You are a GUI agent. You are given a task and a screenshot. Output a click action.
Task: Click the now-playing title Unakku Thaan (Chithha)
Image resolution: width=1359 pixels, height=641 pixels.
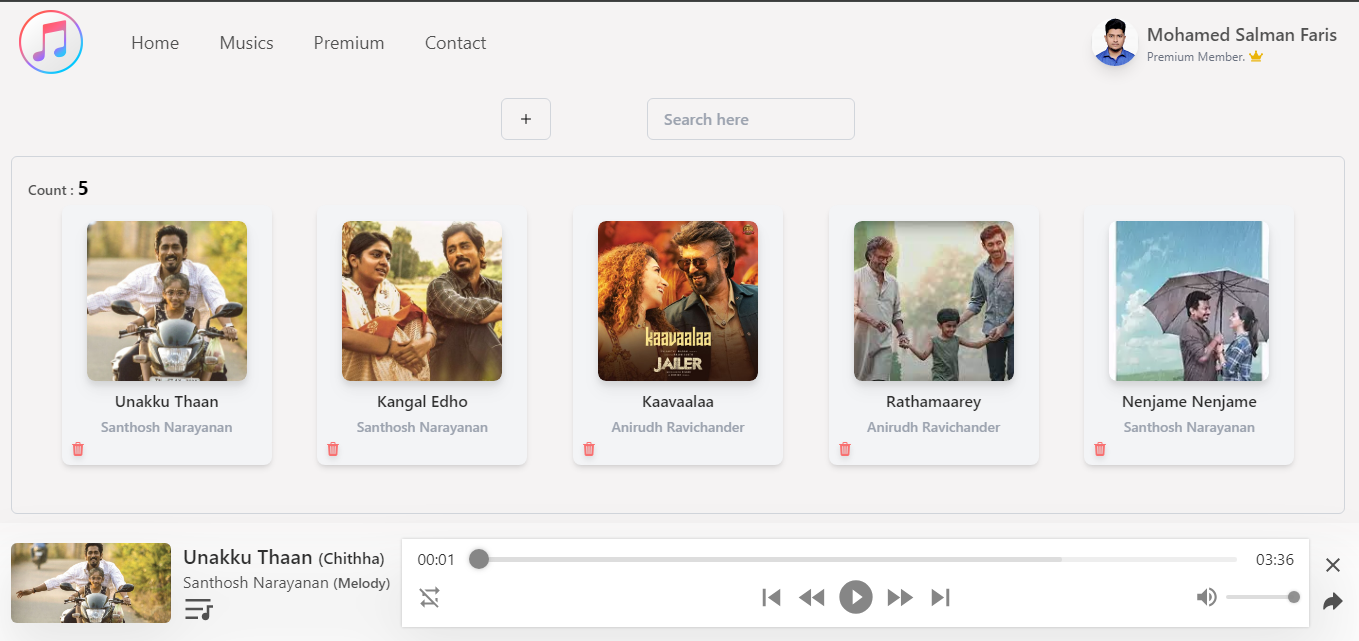pos(284,557)
